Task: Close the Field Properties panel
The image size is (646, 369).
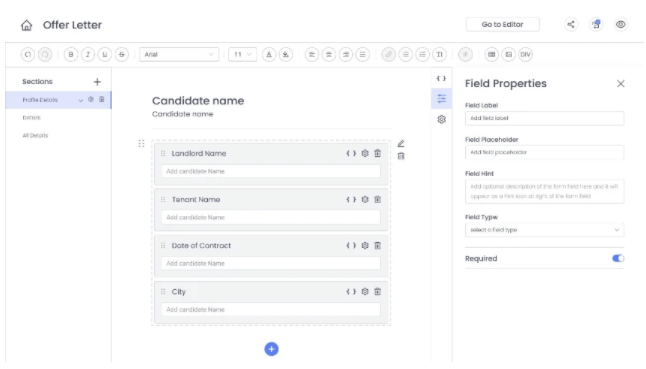Action: click(621, 84)
